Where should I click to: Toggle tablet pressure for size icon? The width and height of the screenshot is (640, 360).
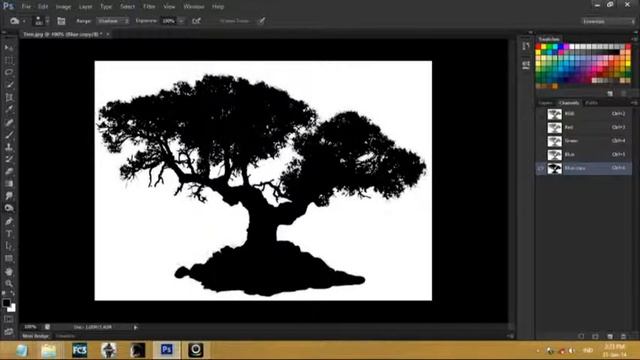[261, 21]
